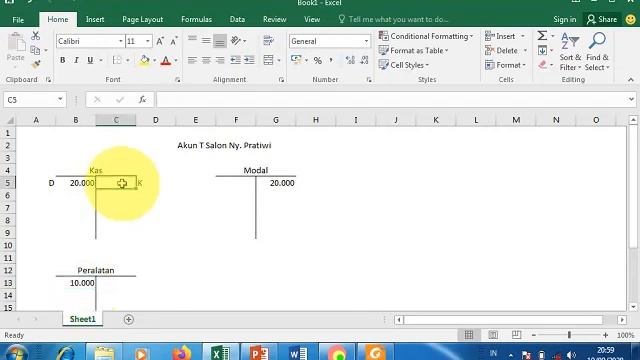Screen dimensions: 640x360
Task: Decrease decimal places
Action: click(364, 60)
